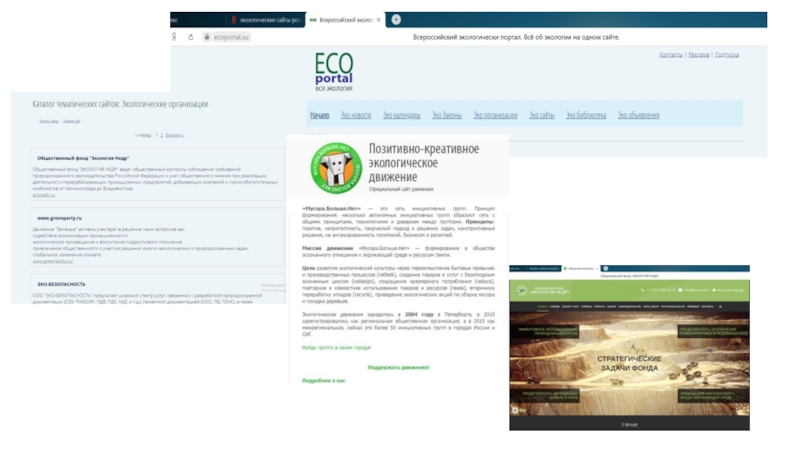Screen dimensions: 800x450
Task: Click the Подписка link
Action: point(727,55)
